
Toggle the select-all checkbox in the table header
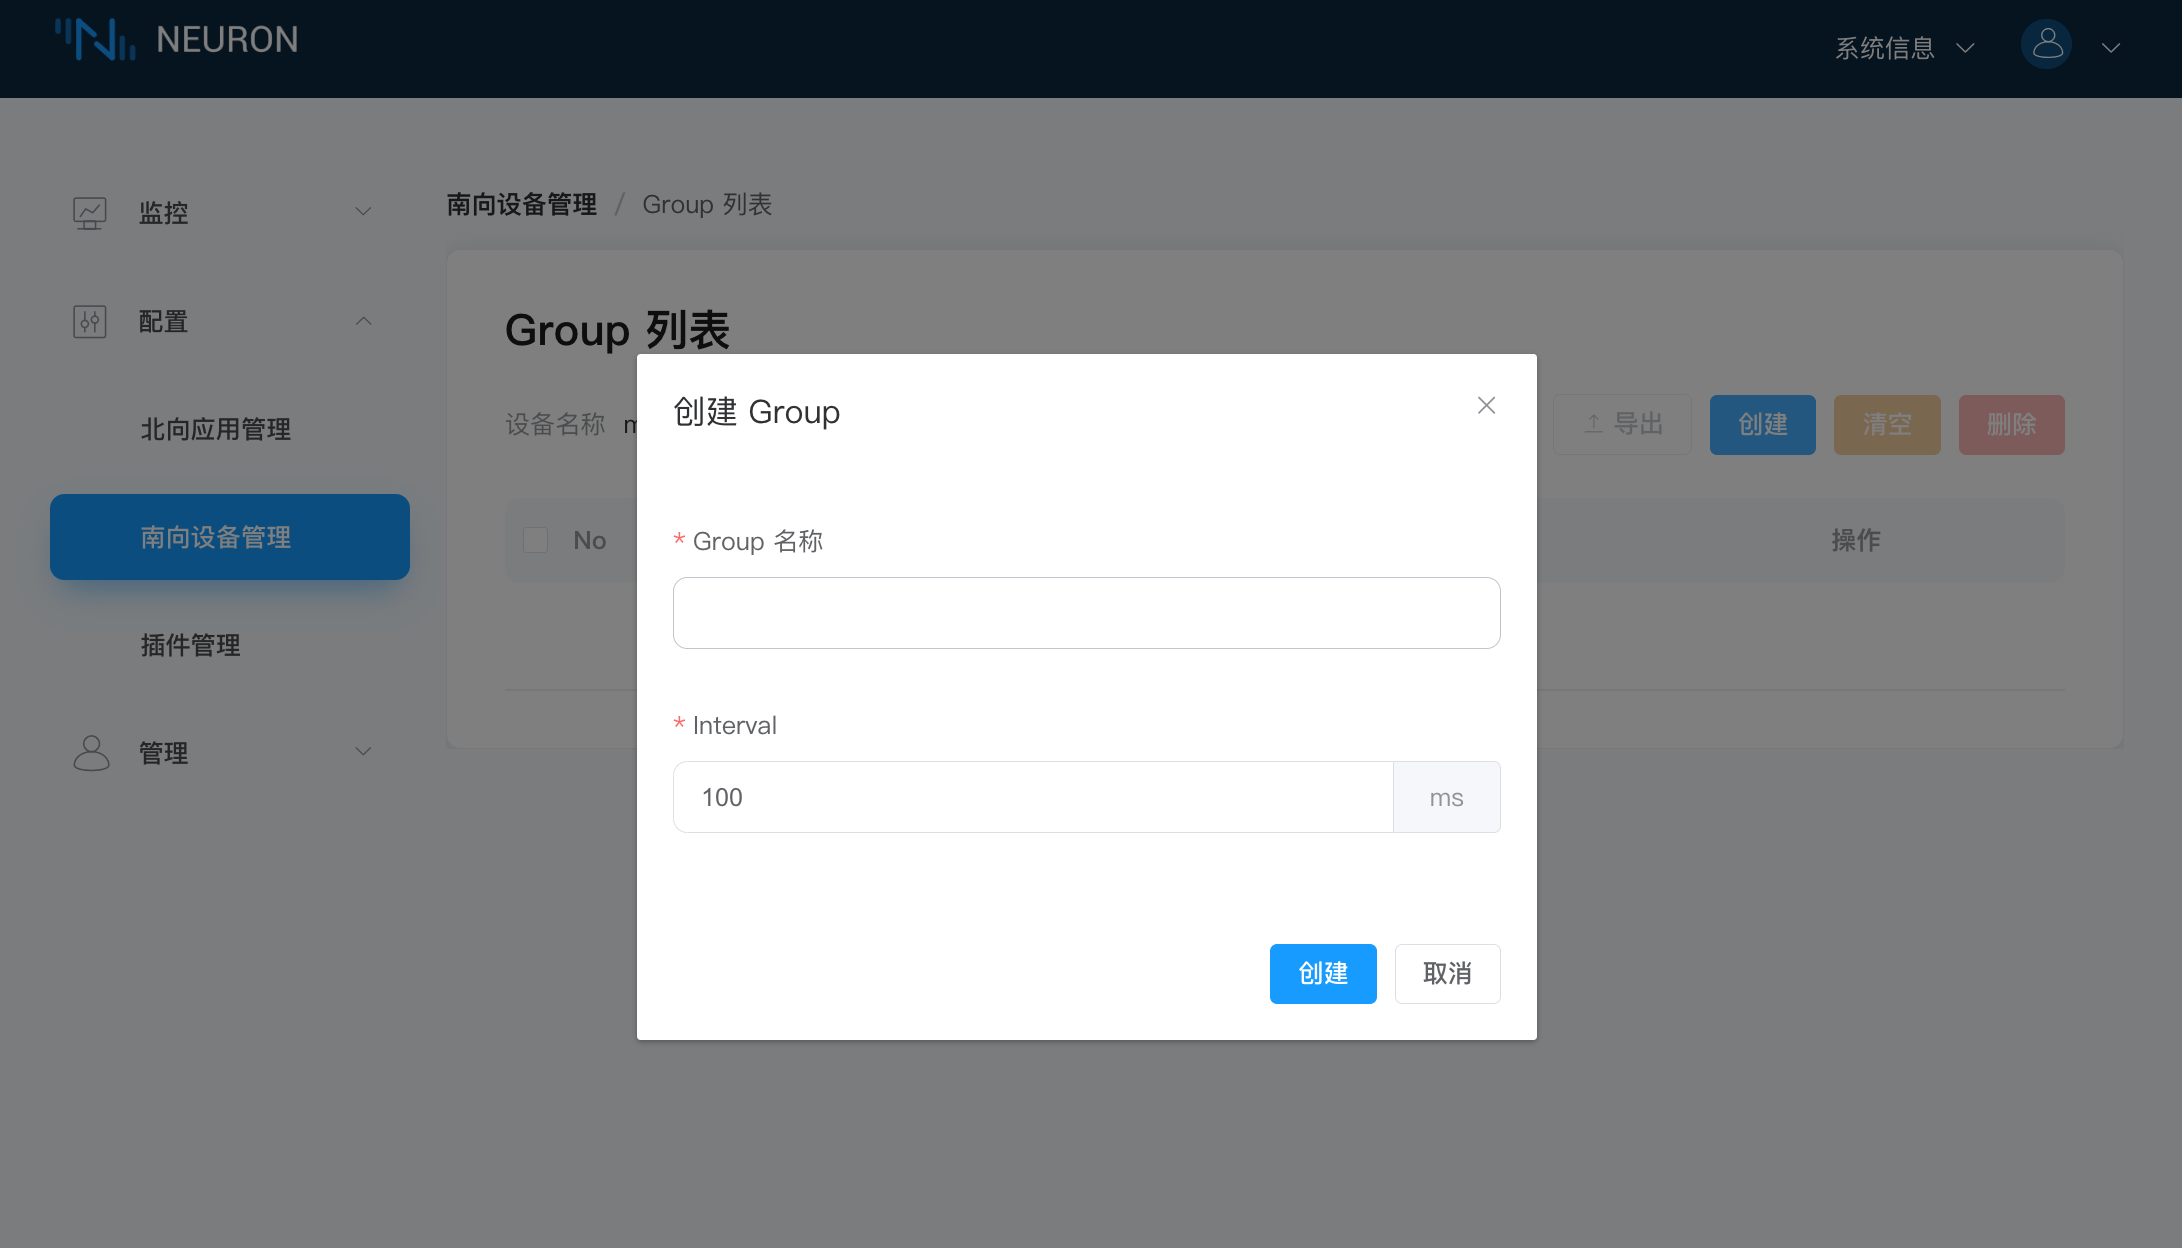[535, 539]
